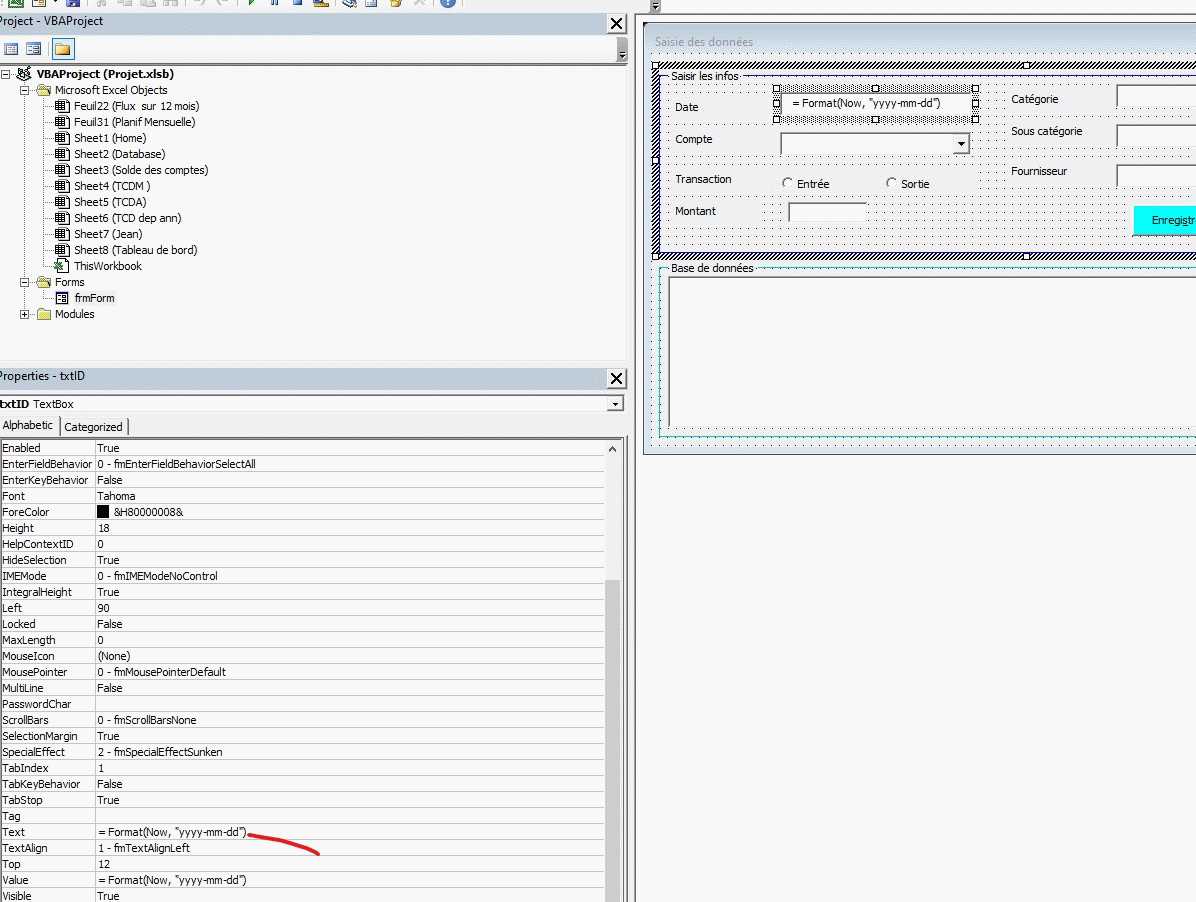Image resolution: width=1196 pixels, height=902 pixels.
Task: Open the txtID object selector dropdown
Action: [617, 404]
